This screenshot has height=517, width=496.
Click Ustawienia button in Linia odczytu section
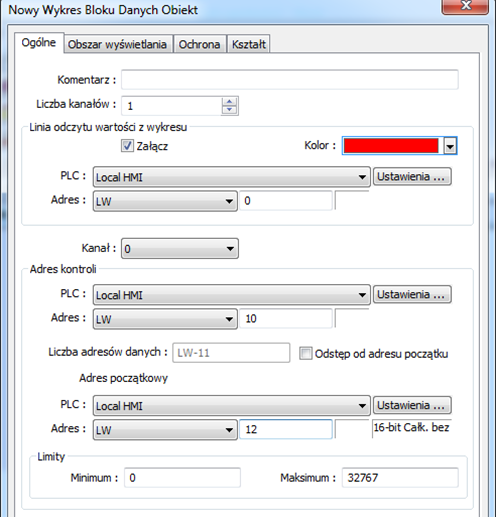point(412,176)
